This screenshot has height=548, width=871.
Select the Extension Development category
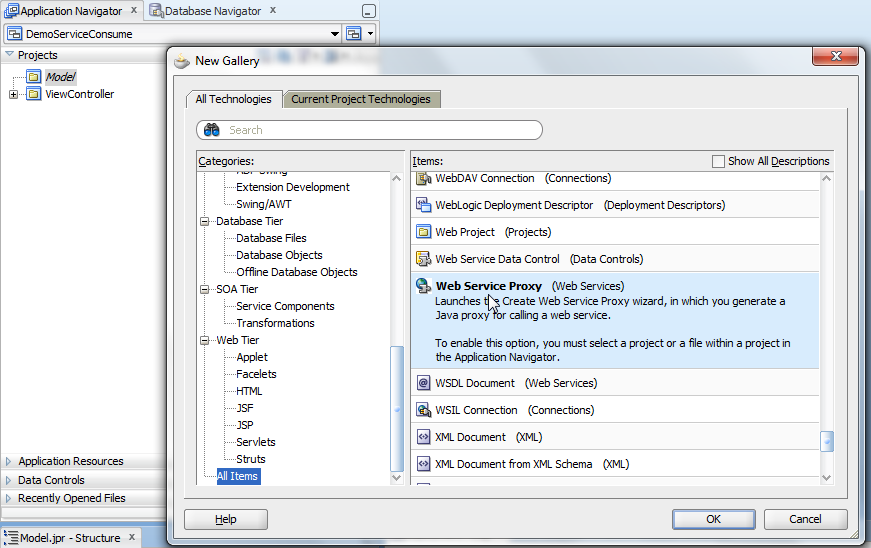293,187
